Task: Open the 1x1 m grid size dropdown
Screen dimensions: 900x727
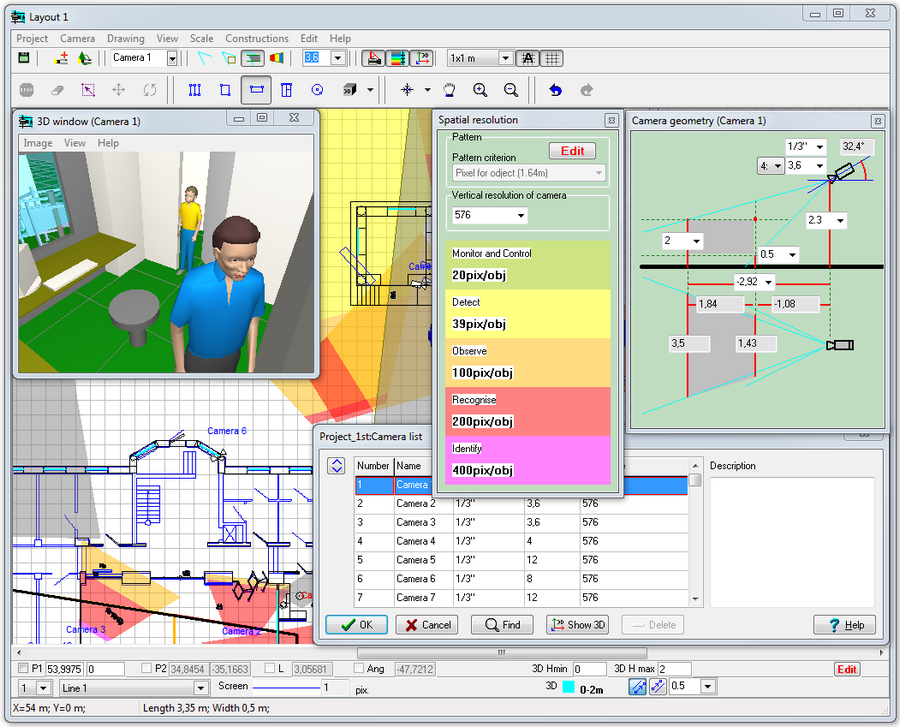Action: 505,58
